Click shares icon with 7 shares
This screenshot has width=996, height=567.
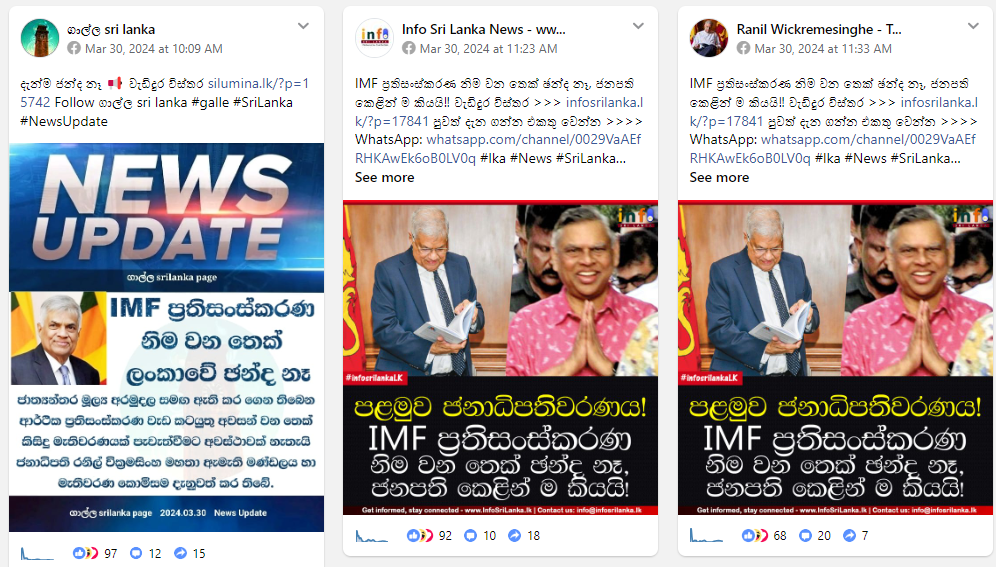click(x=849, y=536)
